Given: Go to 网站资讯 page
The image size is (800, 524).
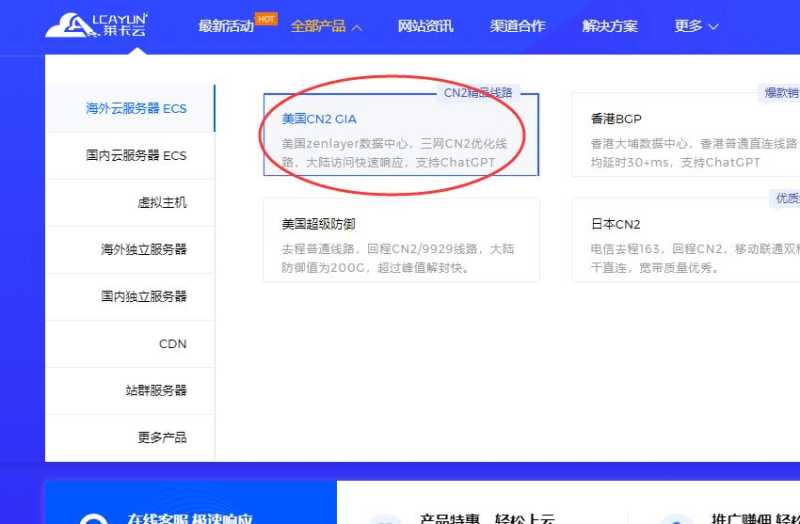Looking at the screenshot, I should [426, 26].
